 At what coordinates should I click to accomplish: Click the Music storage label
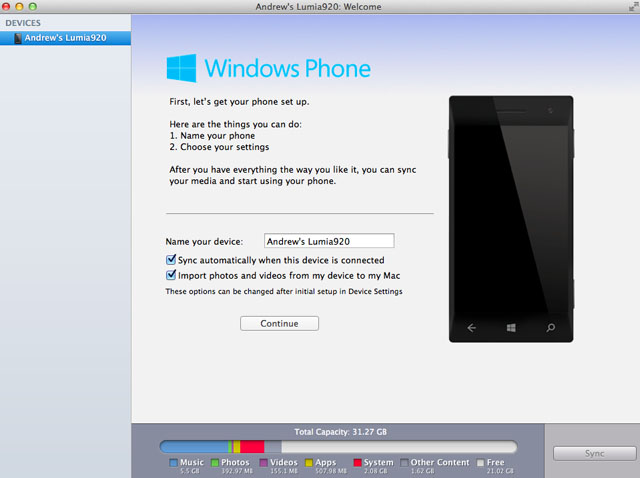192,462
